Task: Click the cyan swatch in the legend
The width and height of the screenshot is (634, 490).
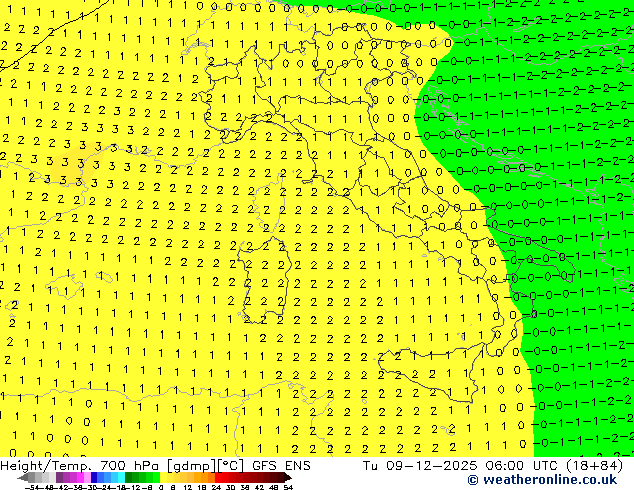Action: 121,477
